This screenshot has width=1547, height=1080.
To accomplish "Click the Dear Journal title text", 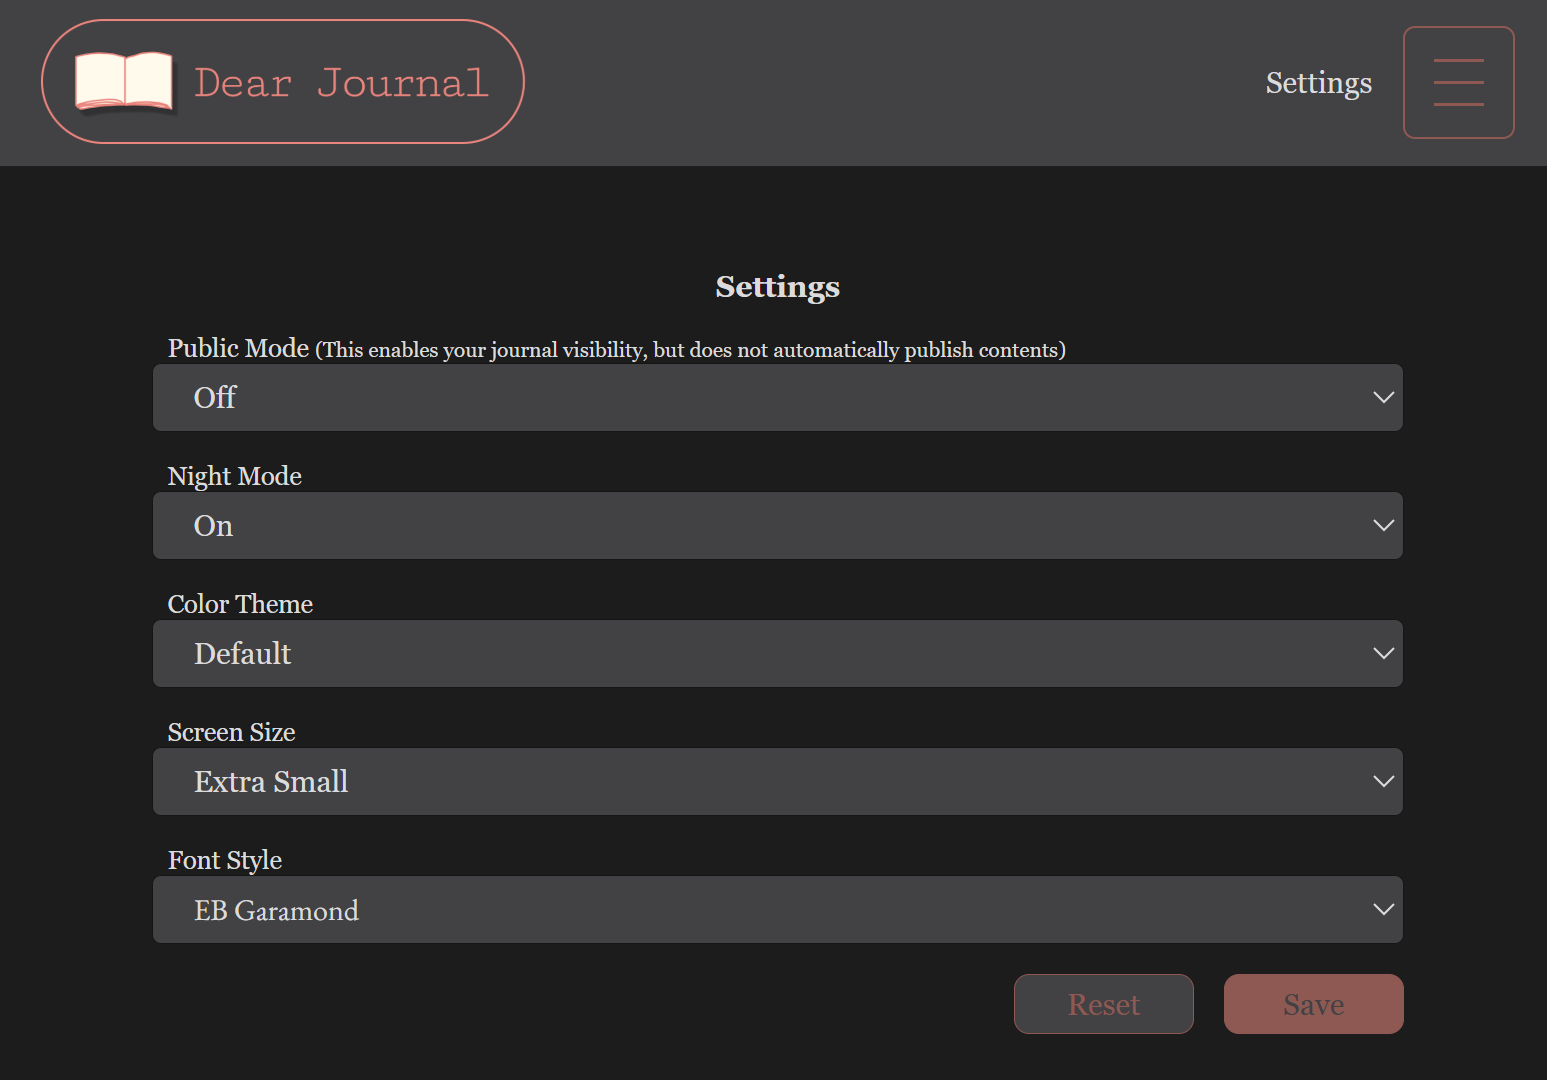I will [x=341, y=82].
